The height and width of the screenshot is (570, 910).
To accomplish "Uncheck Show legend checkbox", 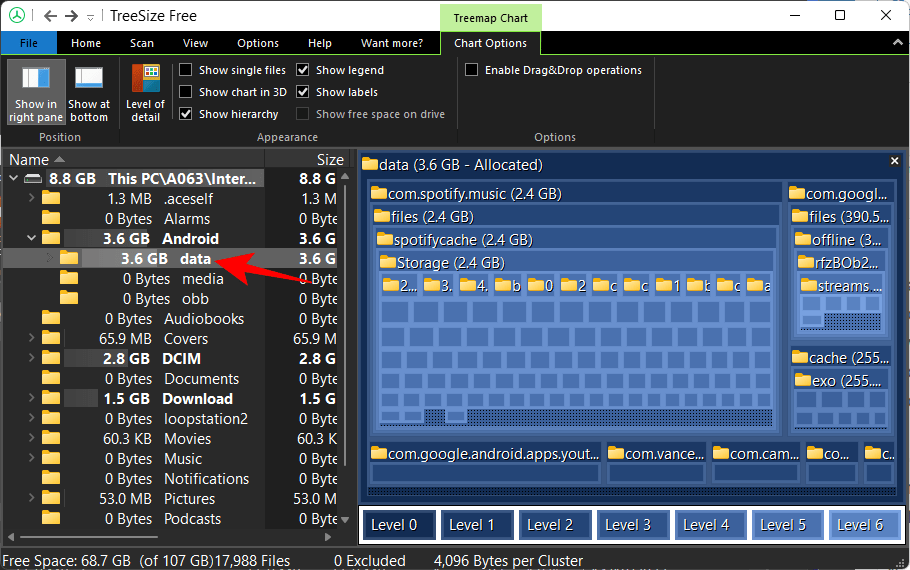I will [302, 70].
